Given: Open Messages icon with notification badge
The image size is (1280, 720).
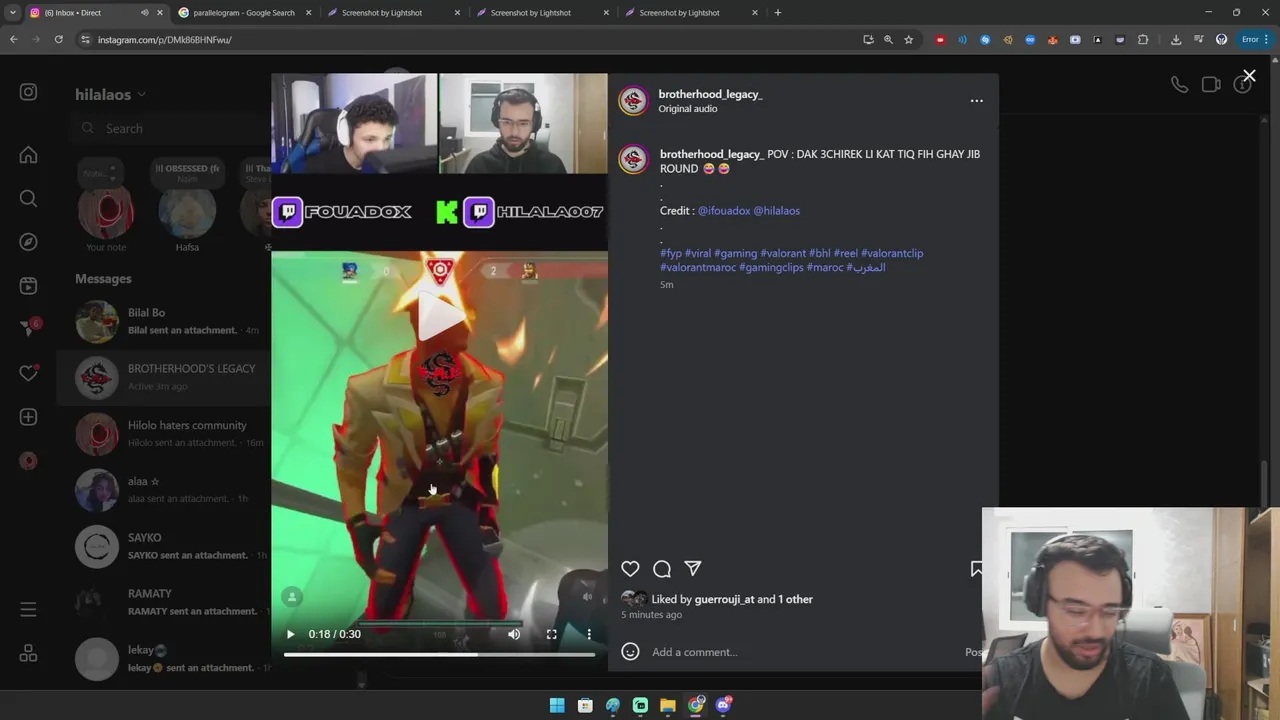Looking at the screenshot, I should point(28,329).
